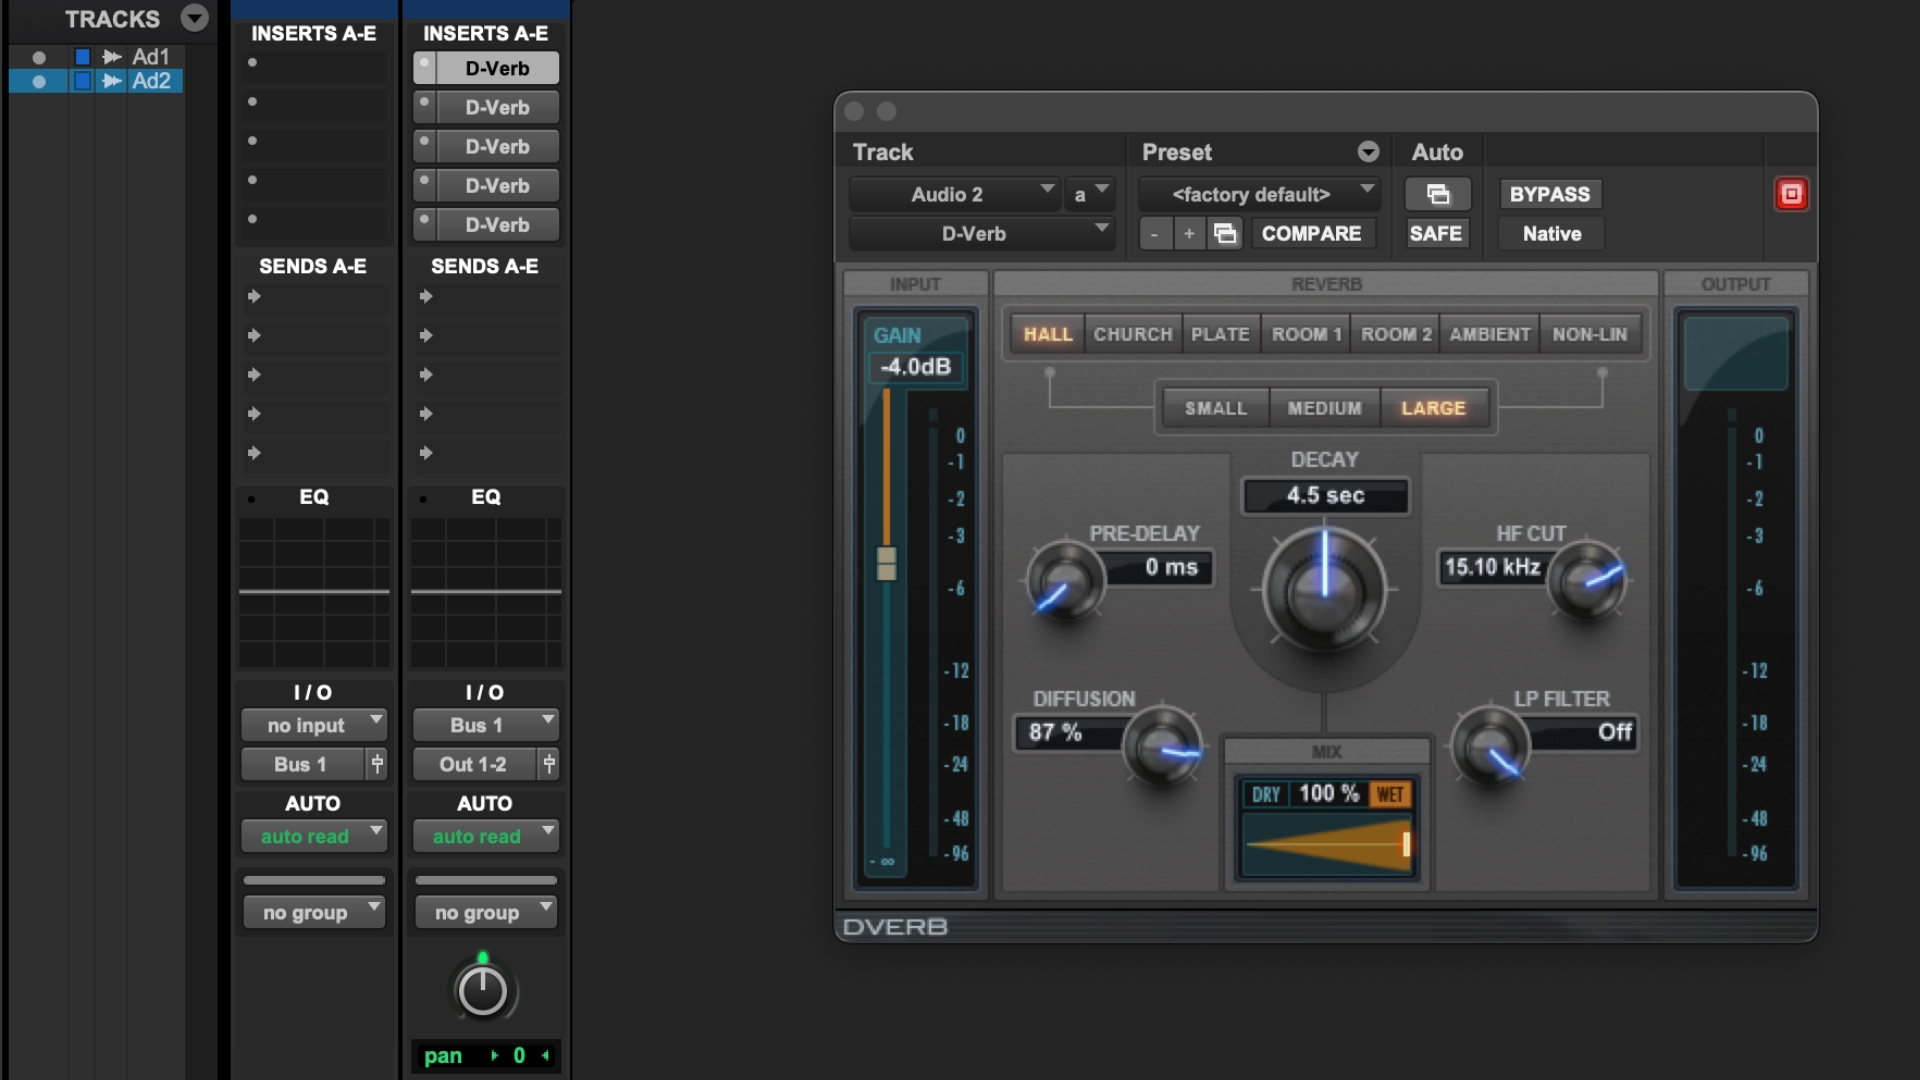Screen dimensions: 1920x1080
Task: Click the channel pan knob
Action: click(482, 991)
